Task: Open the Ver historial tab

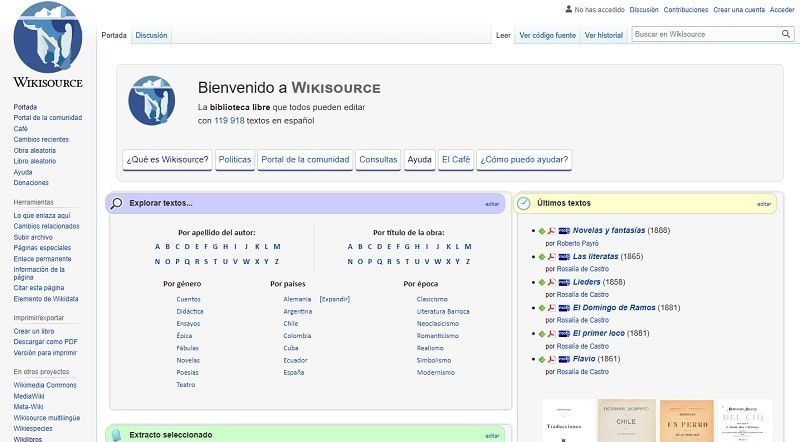Action: pyautogui.click(x=604, y=35)
